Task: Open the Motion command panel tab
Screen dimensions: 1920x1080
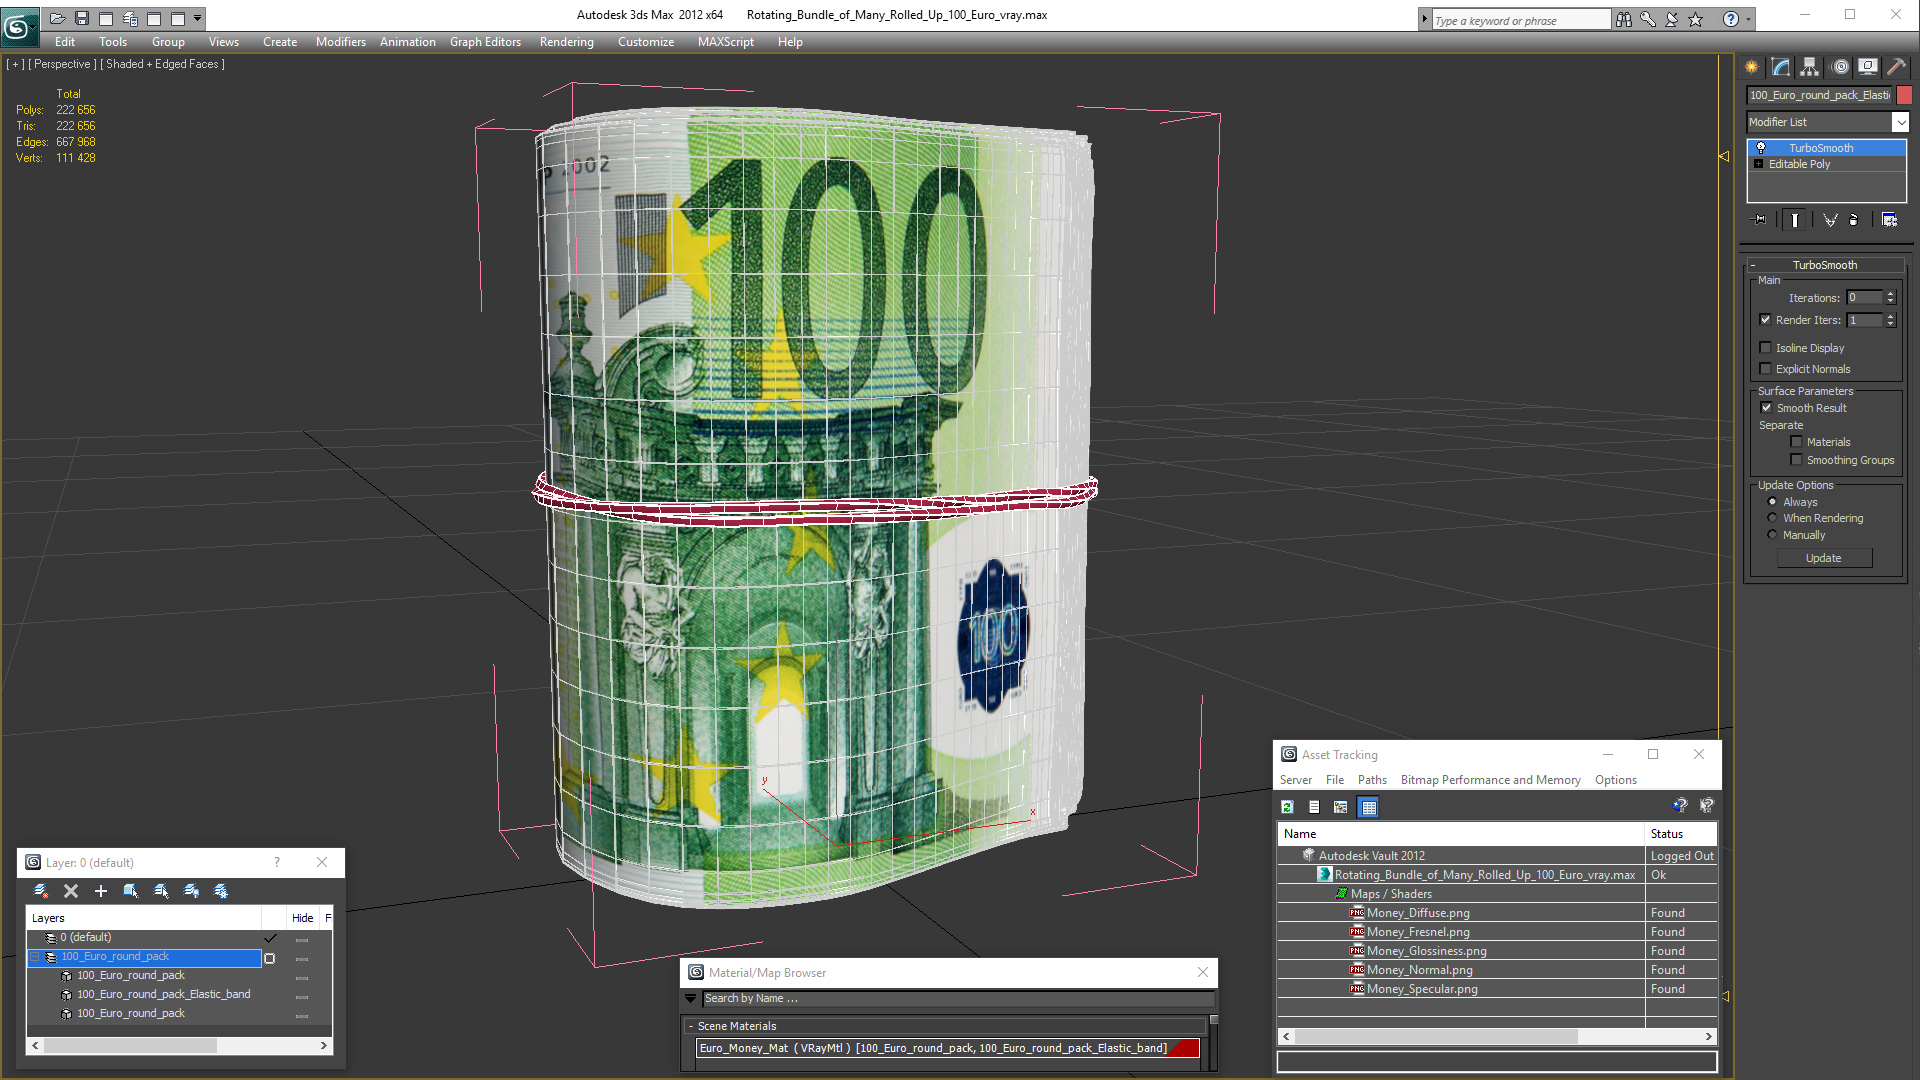Action: point(1840,67)
